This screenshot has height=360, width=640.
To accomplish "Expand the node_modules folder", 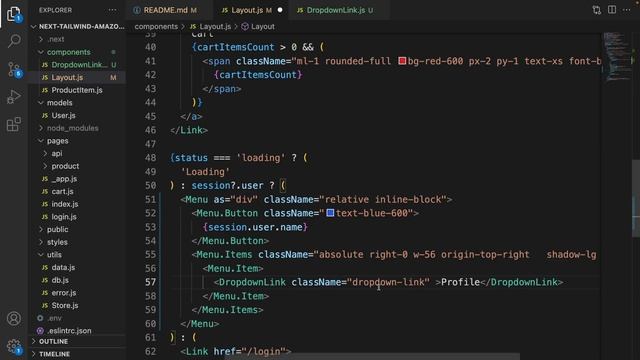I will [77, 128].
